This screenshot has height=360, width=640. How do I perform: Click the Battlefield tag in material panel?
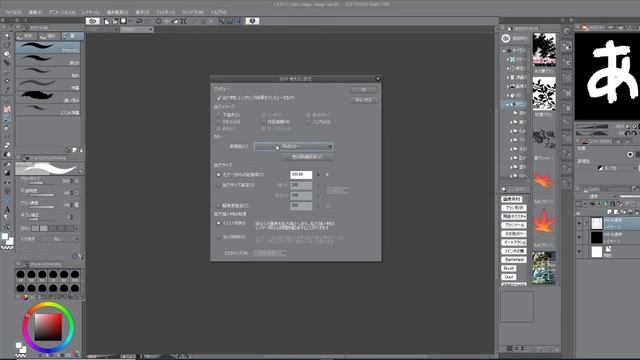514,260
